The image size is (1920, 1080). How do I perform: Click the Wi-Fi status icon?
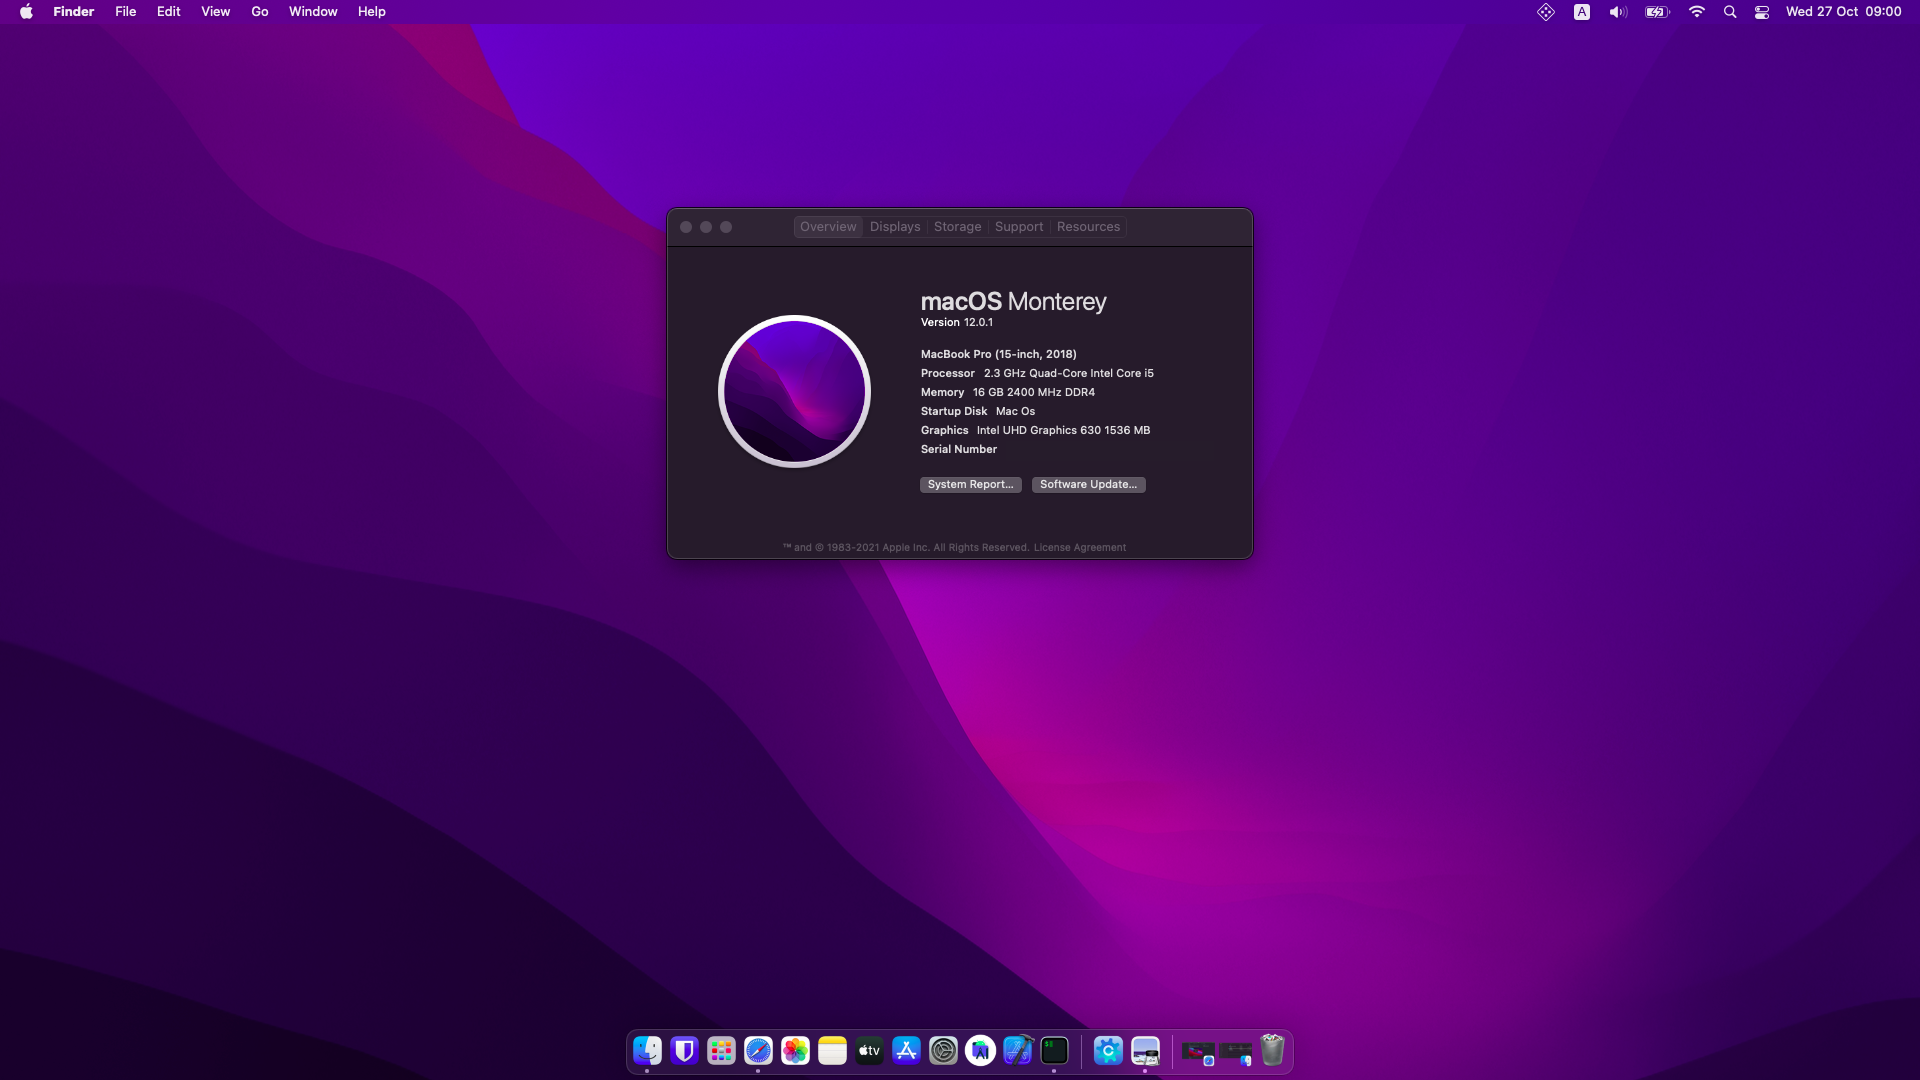point(1696,12)
